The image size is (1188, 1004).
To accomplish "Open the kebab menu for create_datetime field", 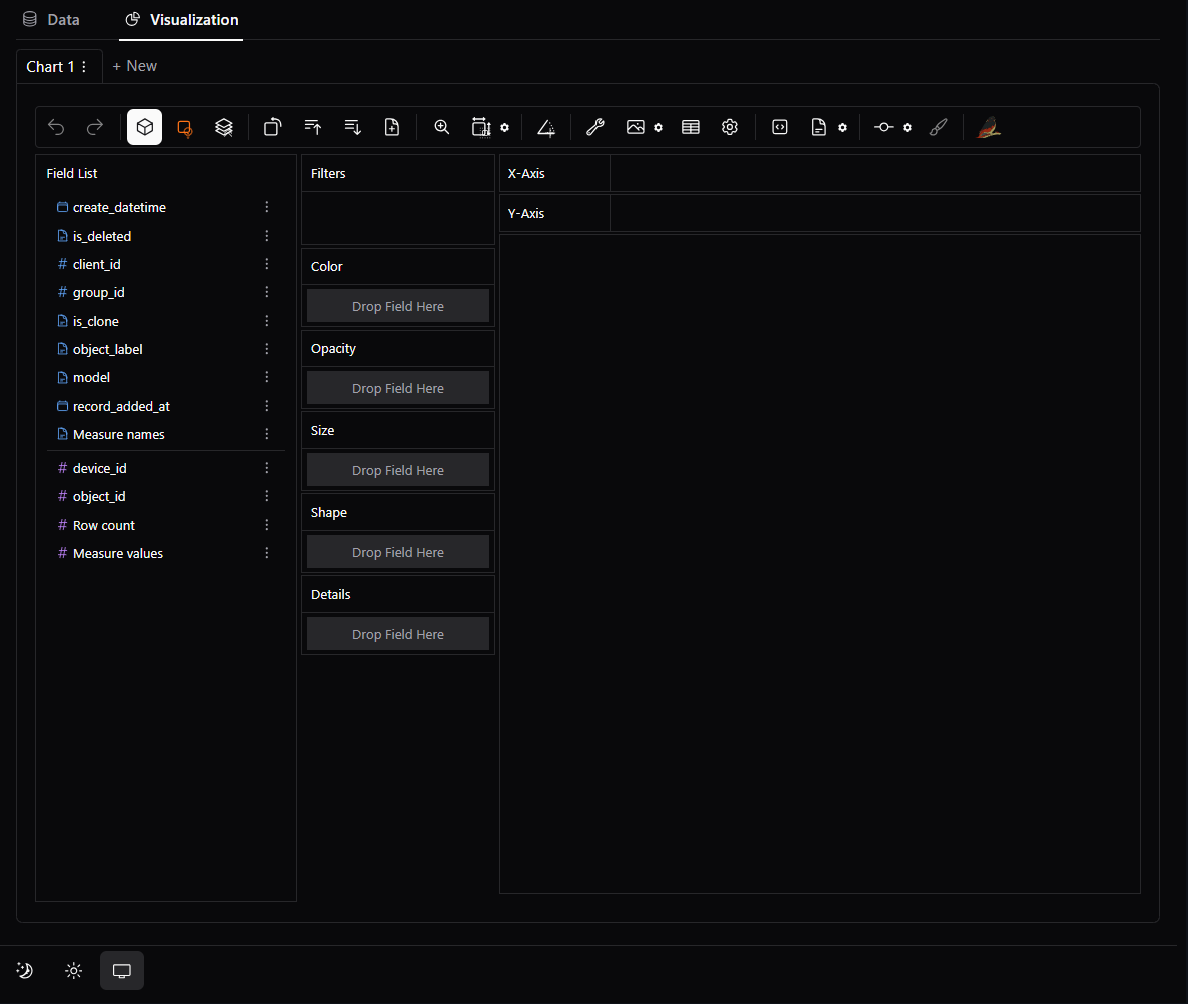I will pyautogui.click(x=266, y=207).
